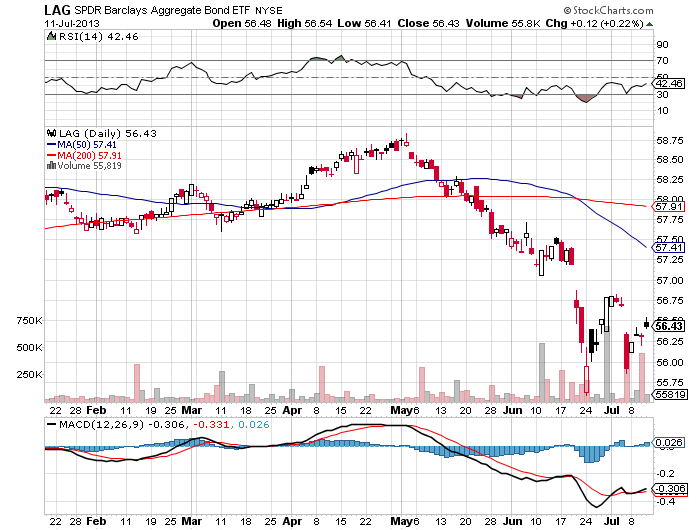Image resolution: width=700 pixels, height=530 pixels.
Task: Click the Jun label on bottom MACD date axis
Action: tap(513, 521)
